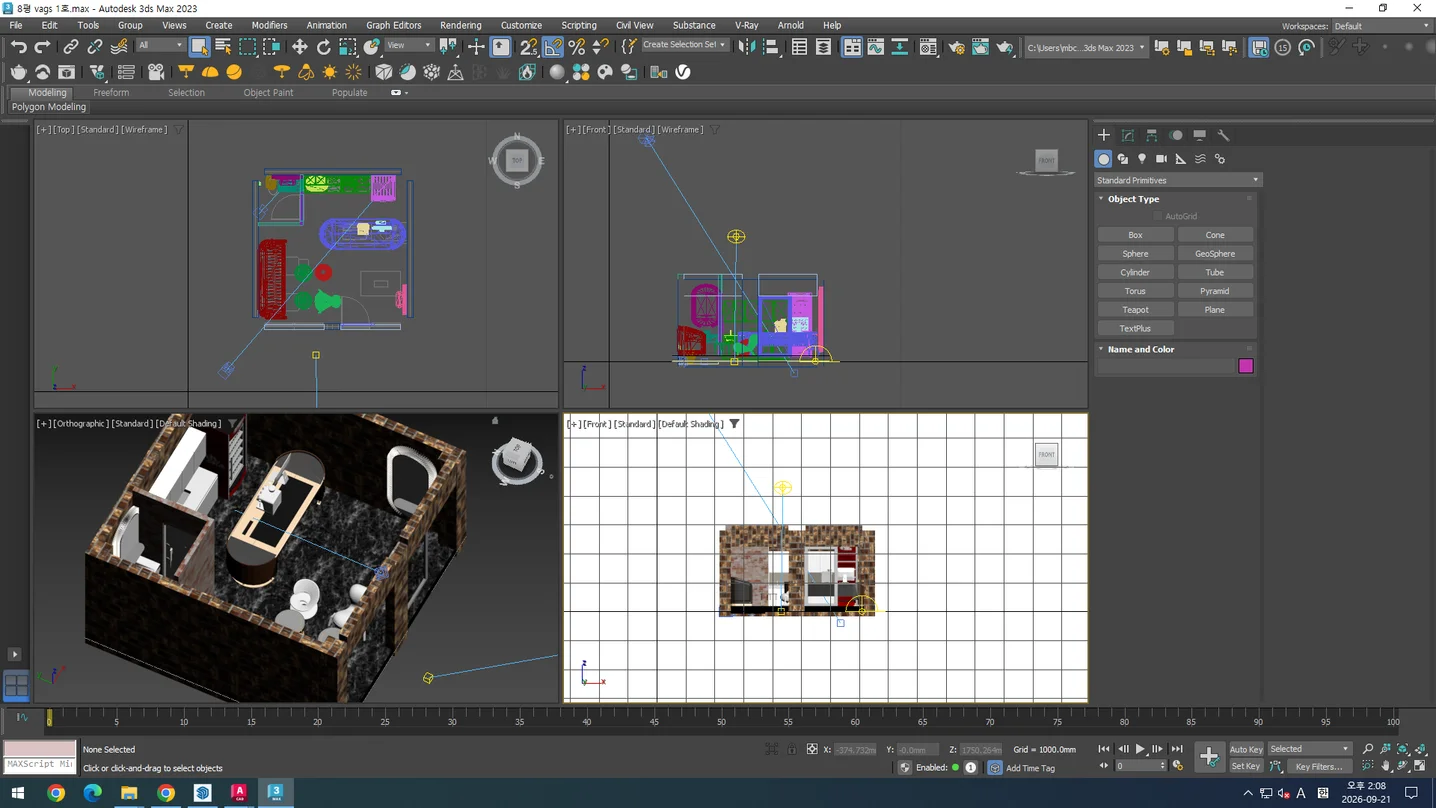Switch to Hierarchy panel icon
The width and height of the screenshot is (1436, 808).
point(1152,135)
